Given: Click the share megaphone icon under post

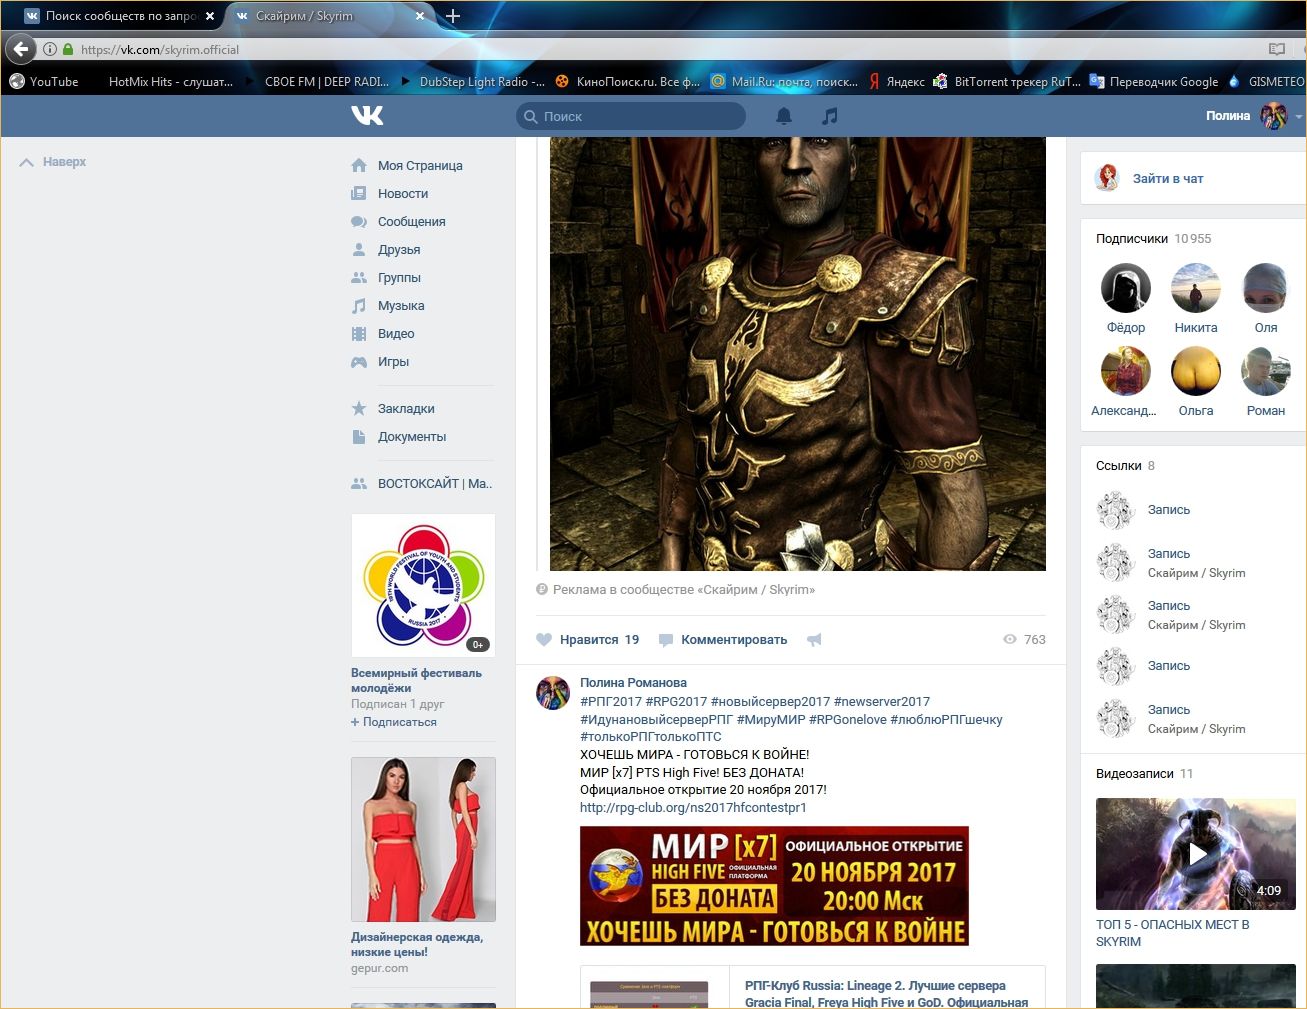Looking at the screenshot, I should [x=814, y=640].
